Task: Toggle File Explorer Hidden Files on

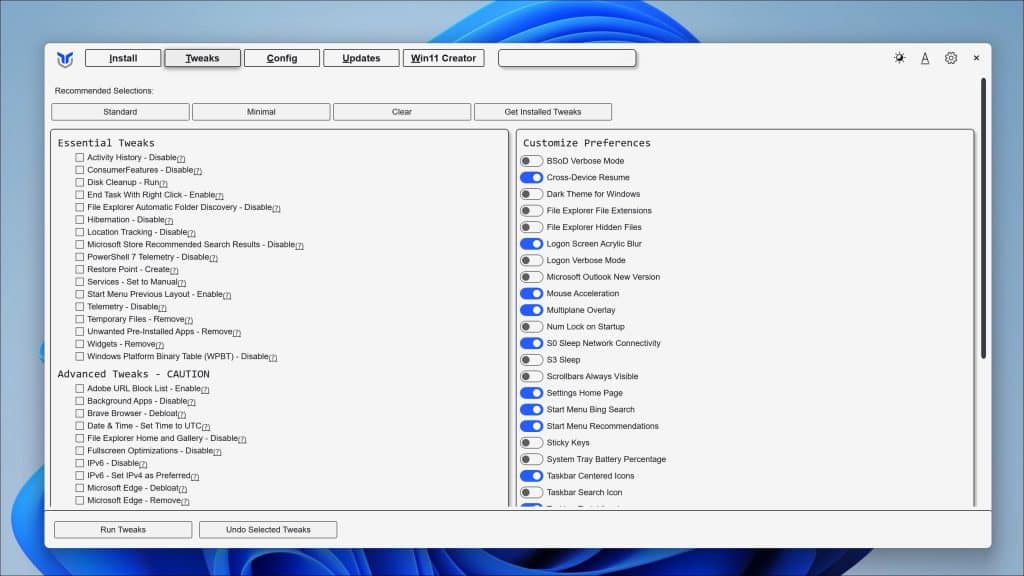Action: tap(532, 227)
